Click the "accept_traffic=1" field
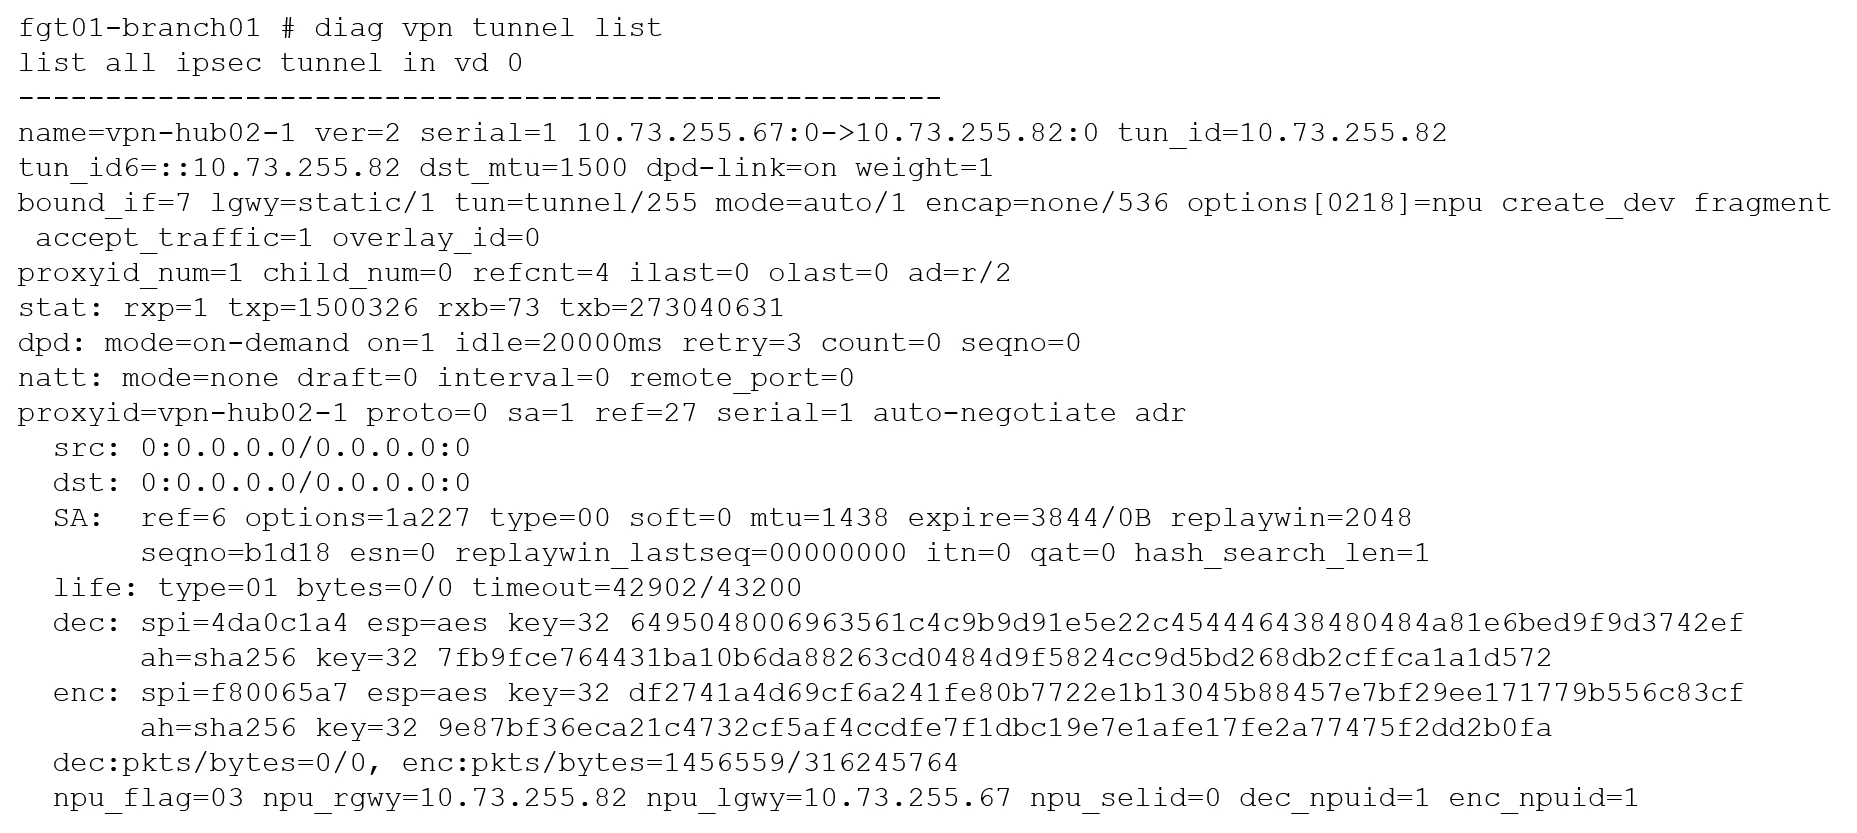The width and height of the screenshot is (1857, 833). (174, 238)
